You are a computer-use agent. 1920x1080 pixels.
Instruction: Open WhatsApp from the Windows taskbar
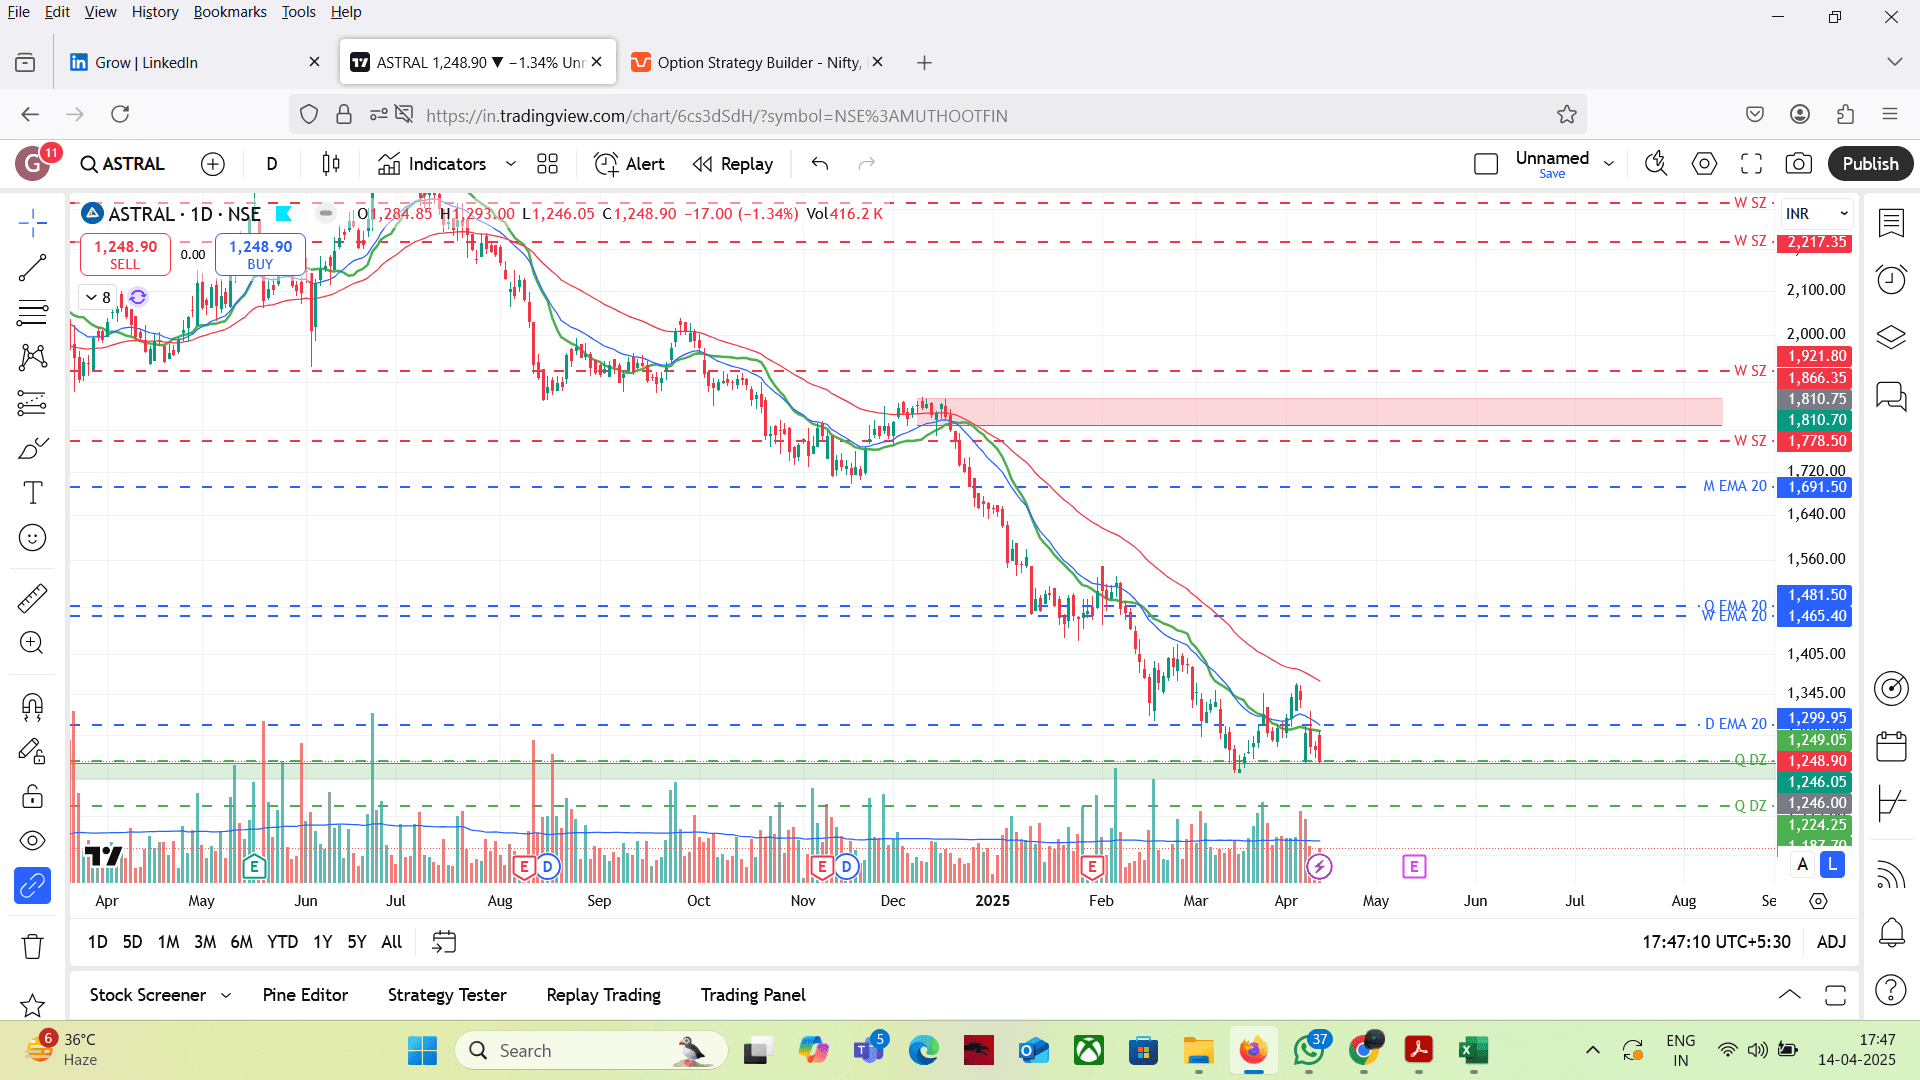[x=1308, y=1051]
